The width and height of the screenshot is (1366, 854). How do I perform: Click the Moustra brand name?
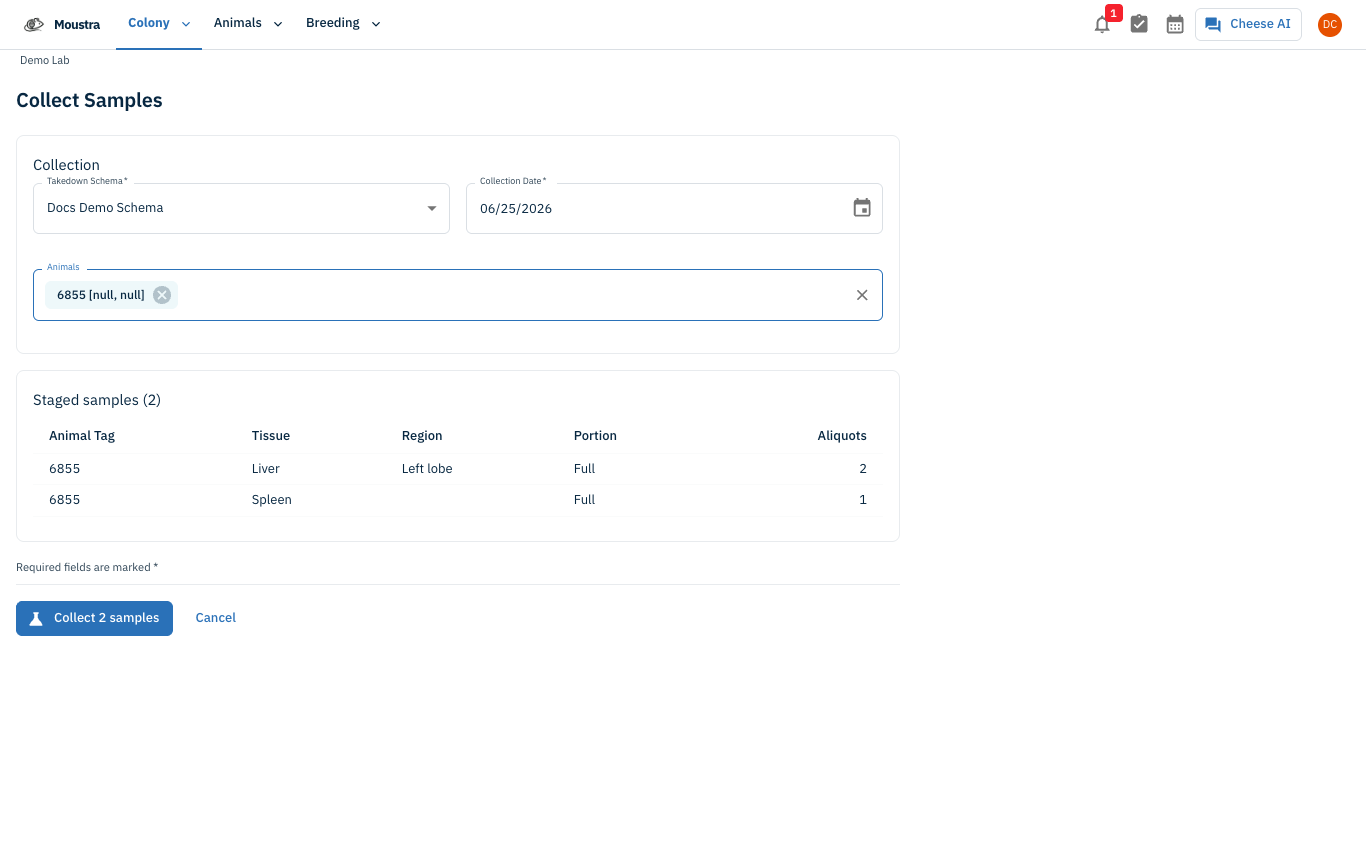pos(77,25)
